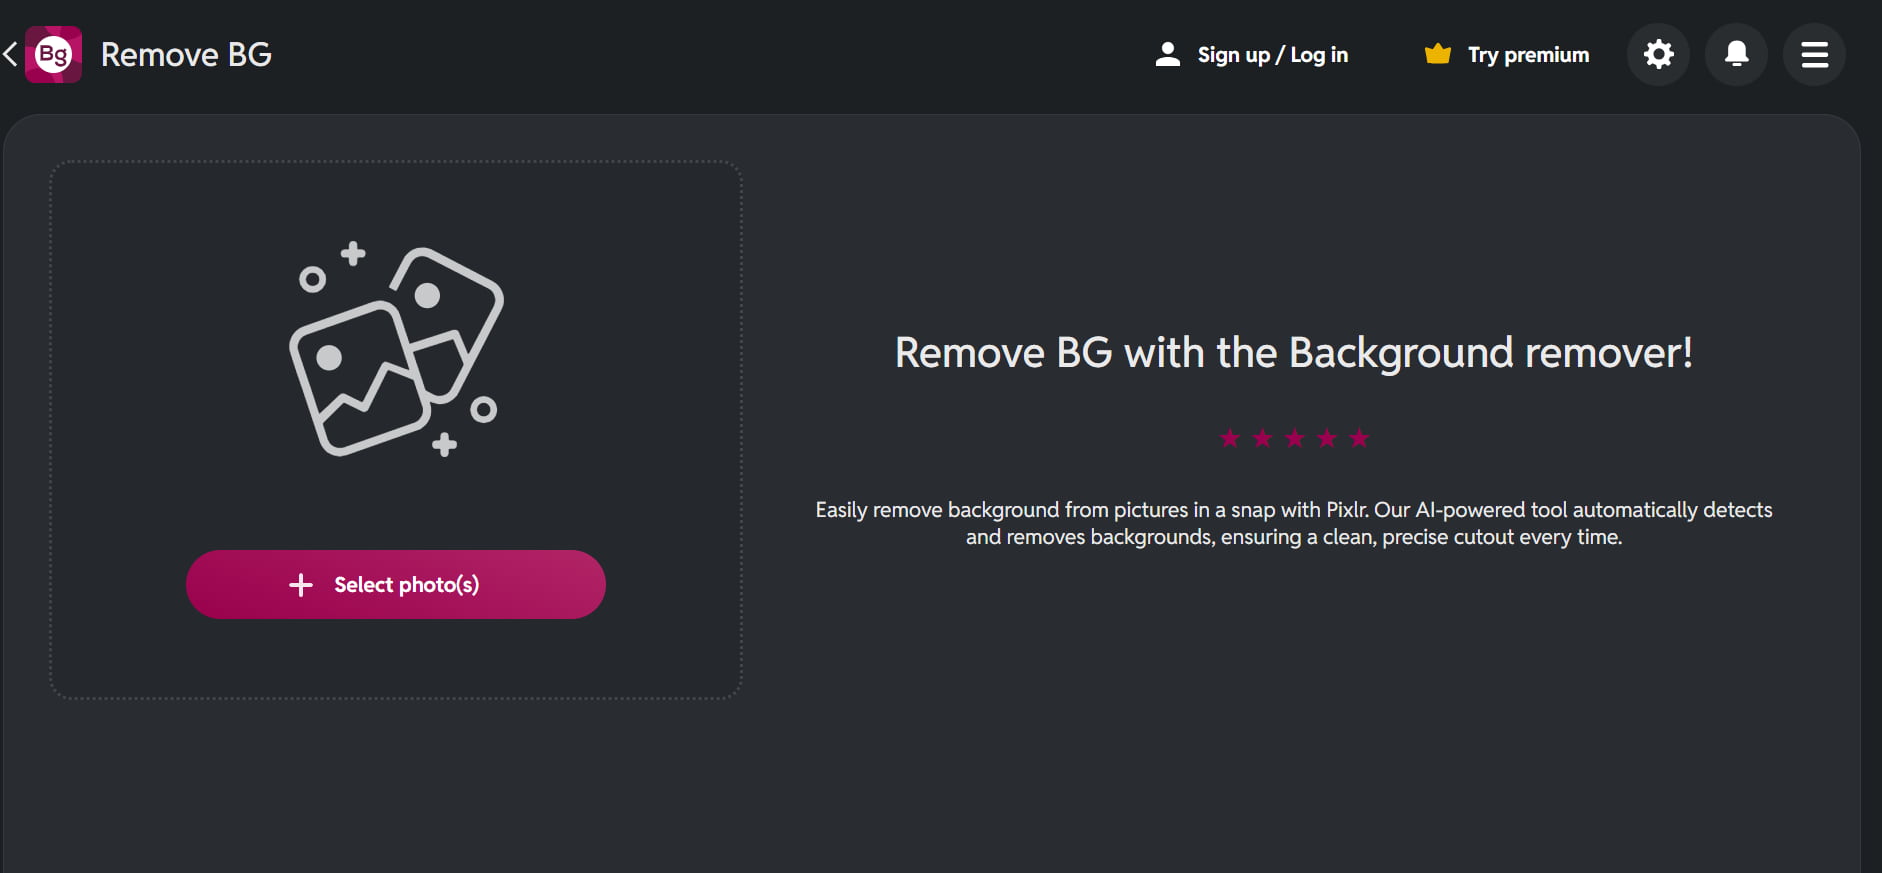The width and height of the screenshot is (1882, 873).
Task: Click the plus icon beside Select photo(s)
Action: (301, 585)
